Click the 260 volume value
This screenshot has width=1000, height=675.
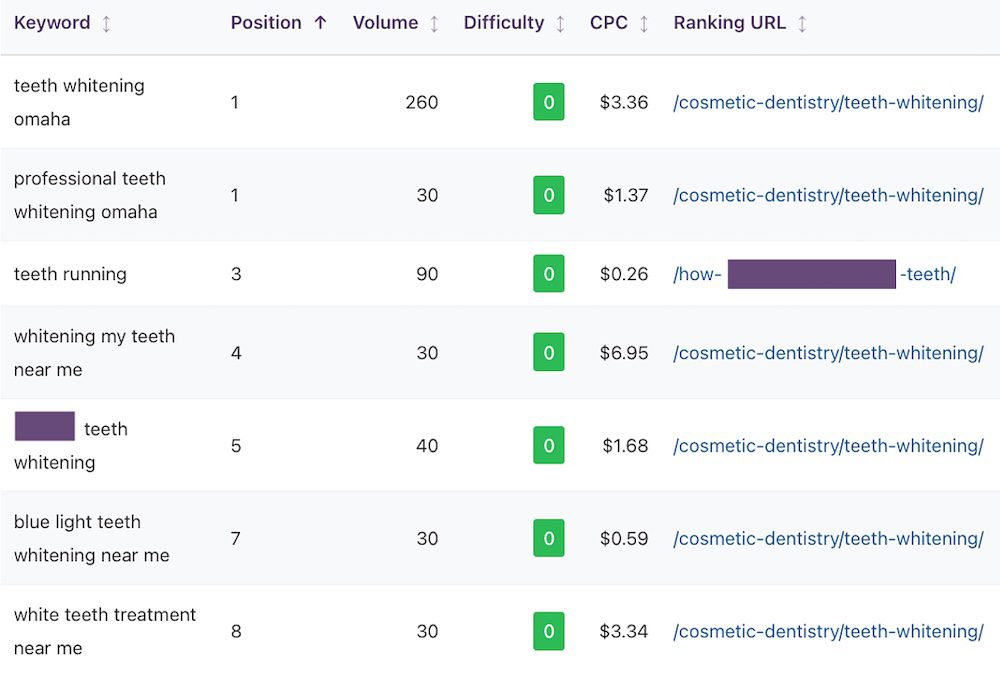pos(421,102)
